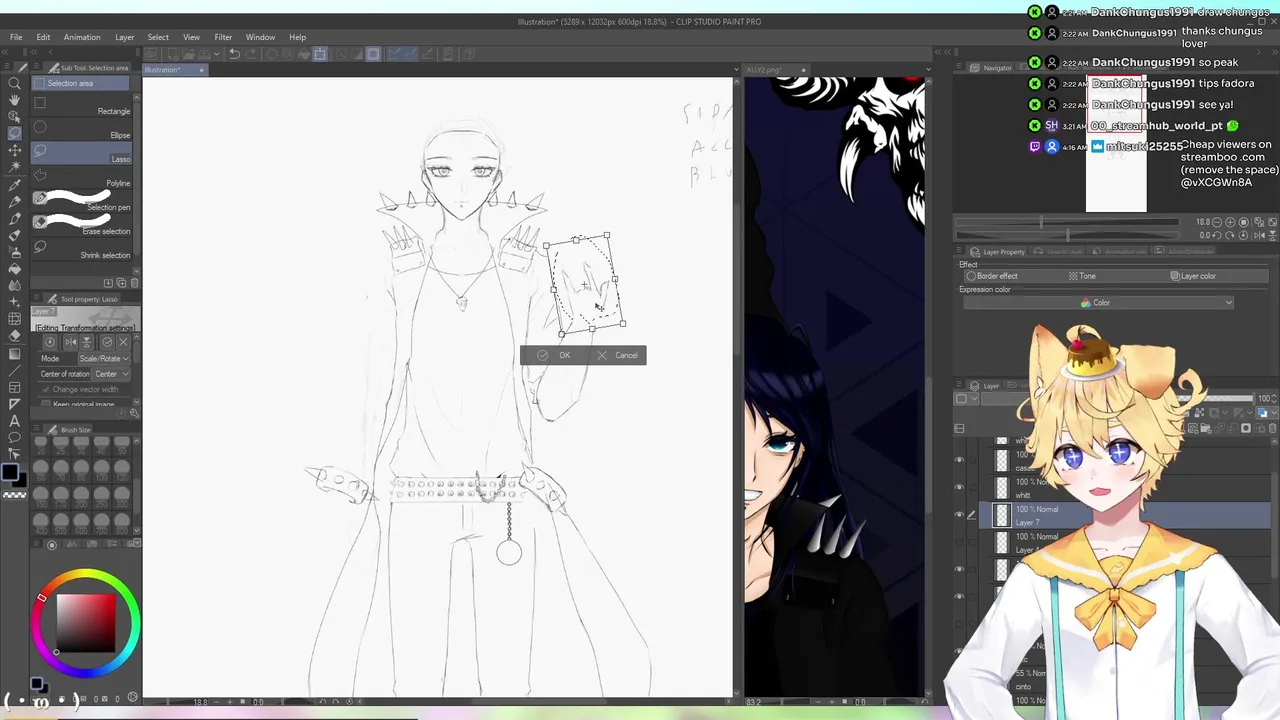This screenshot has height=720, width=1280.
Task: Select the Auto select magic wand tool
Action: [x=14, y=167]
